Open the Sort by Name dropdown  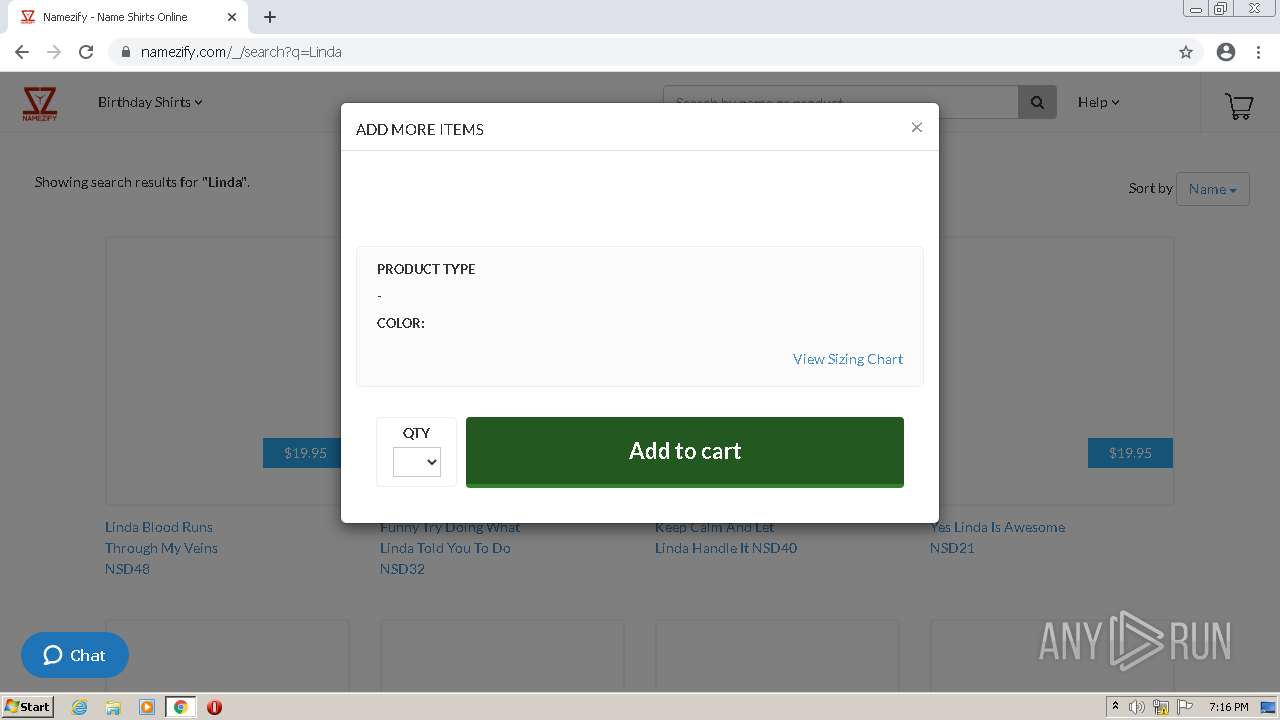coord(1213,189)
